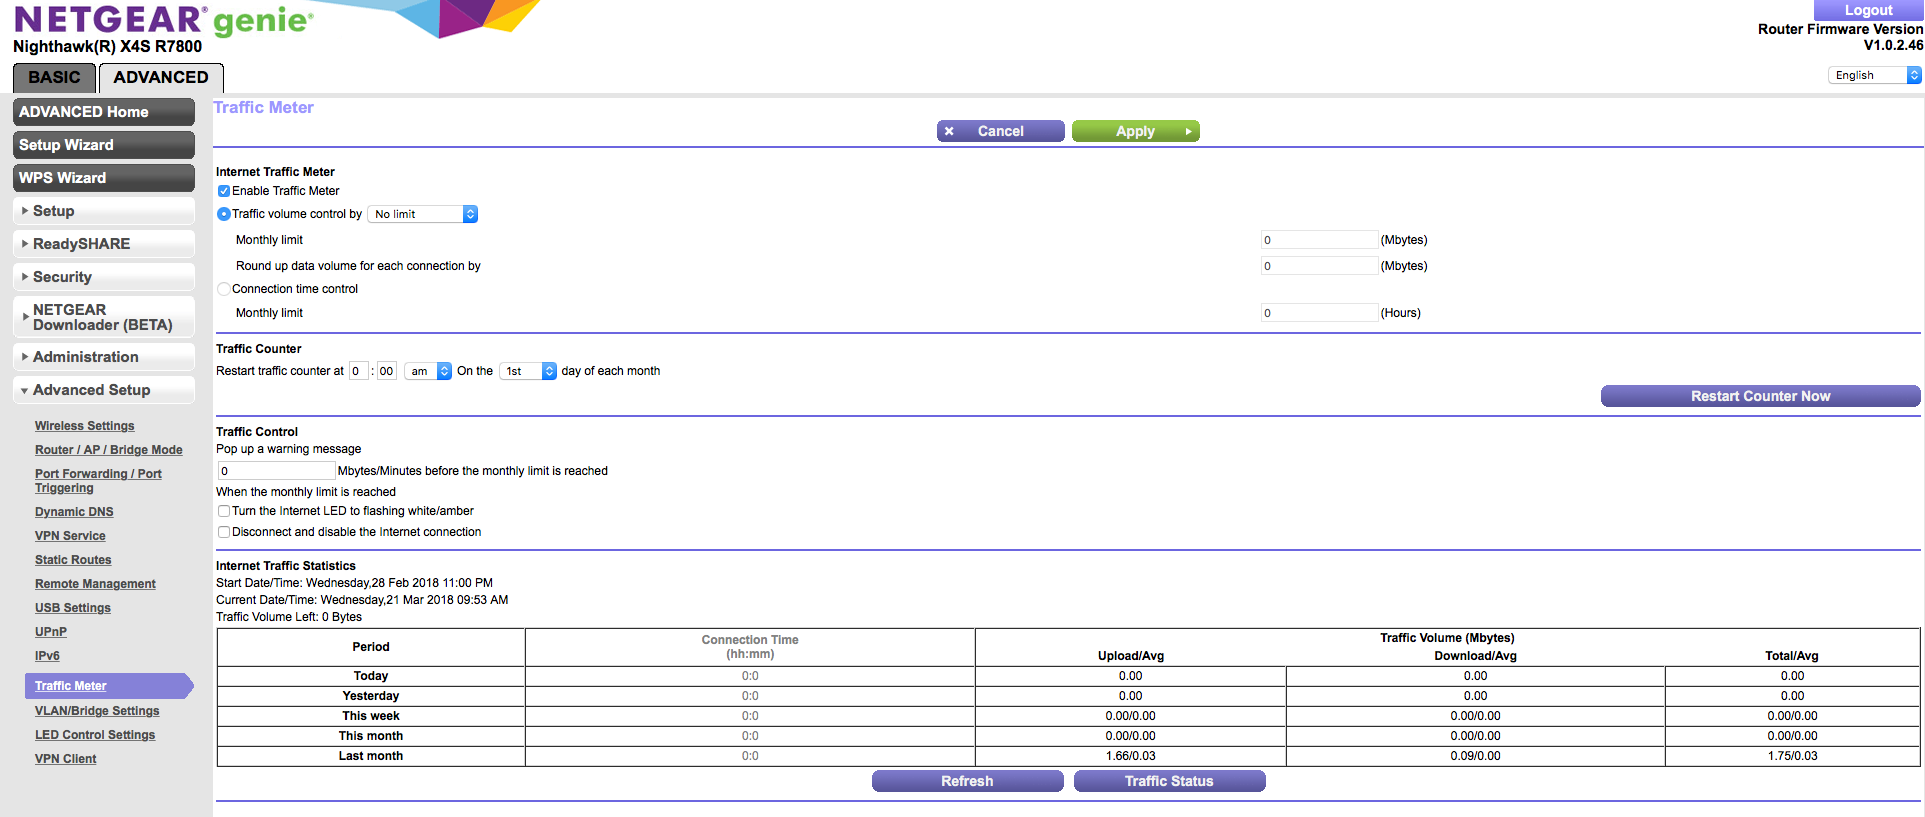Viewport: 1925px width, 817px height.
Task: Expand NETGEAR Downloader (BETA) section
Action: pos(104,317)
